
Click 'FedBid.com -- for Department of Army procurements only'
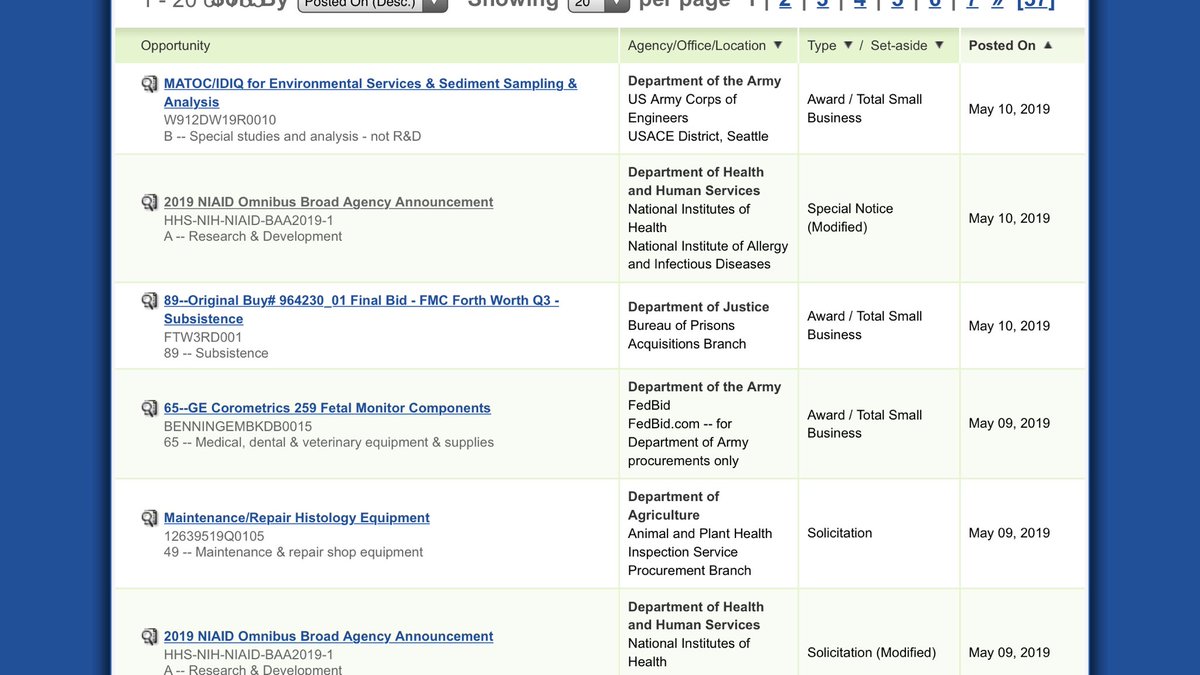pos(688,442)
